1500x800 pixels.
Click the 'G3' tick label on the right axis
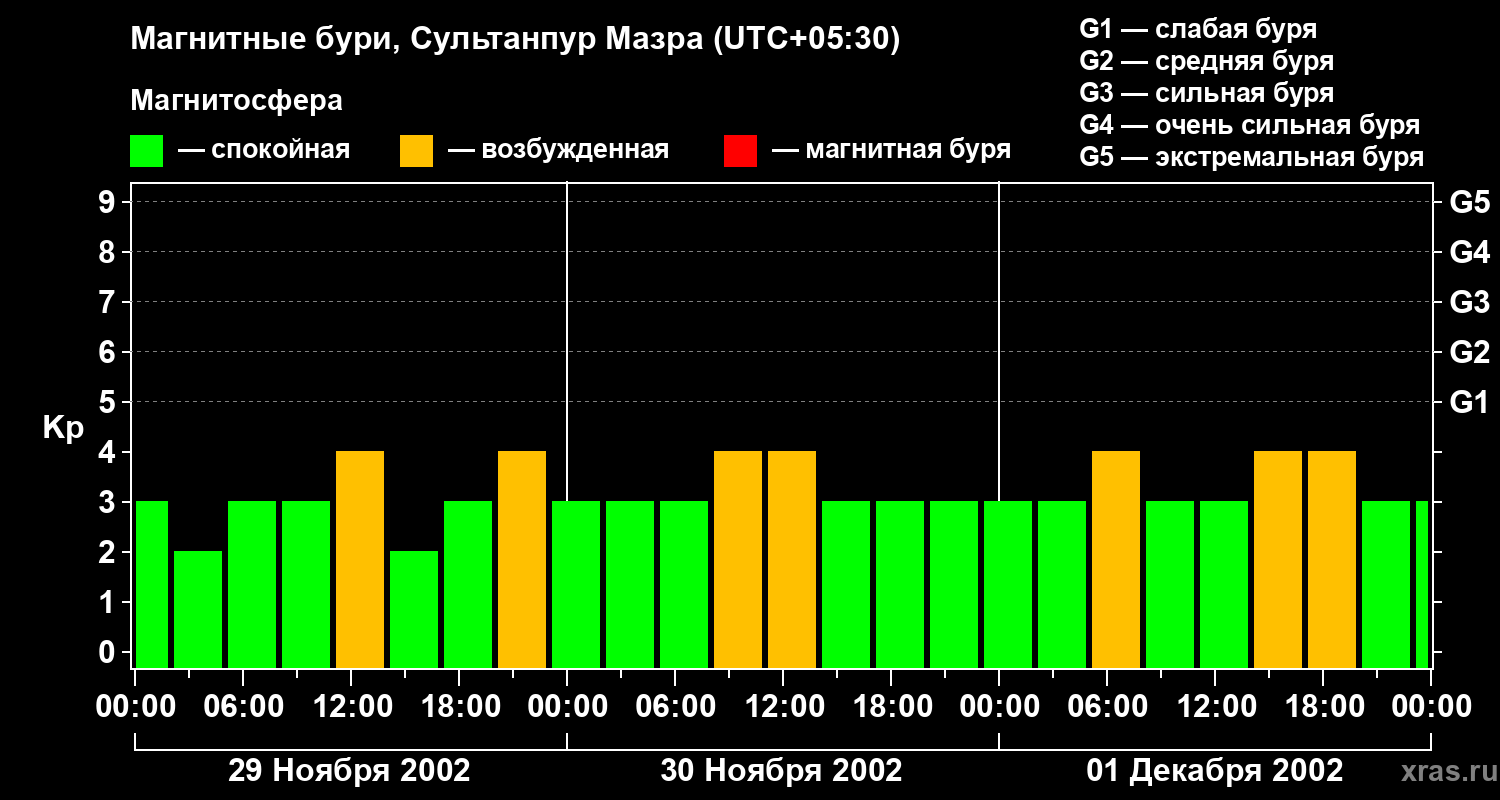click(x=1469, y=302)
